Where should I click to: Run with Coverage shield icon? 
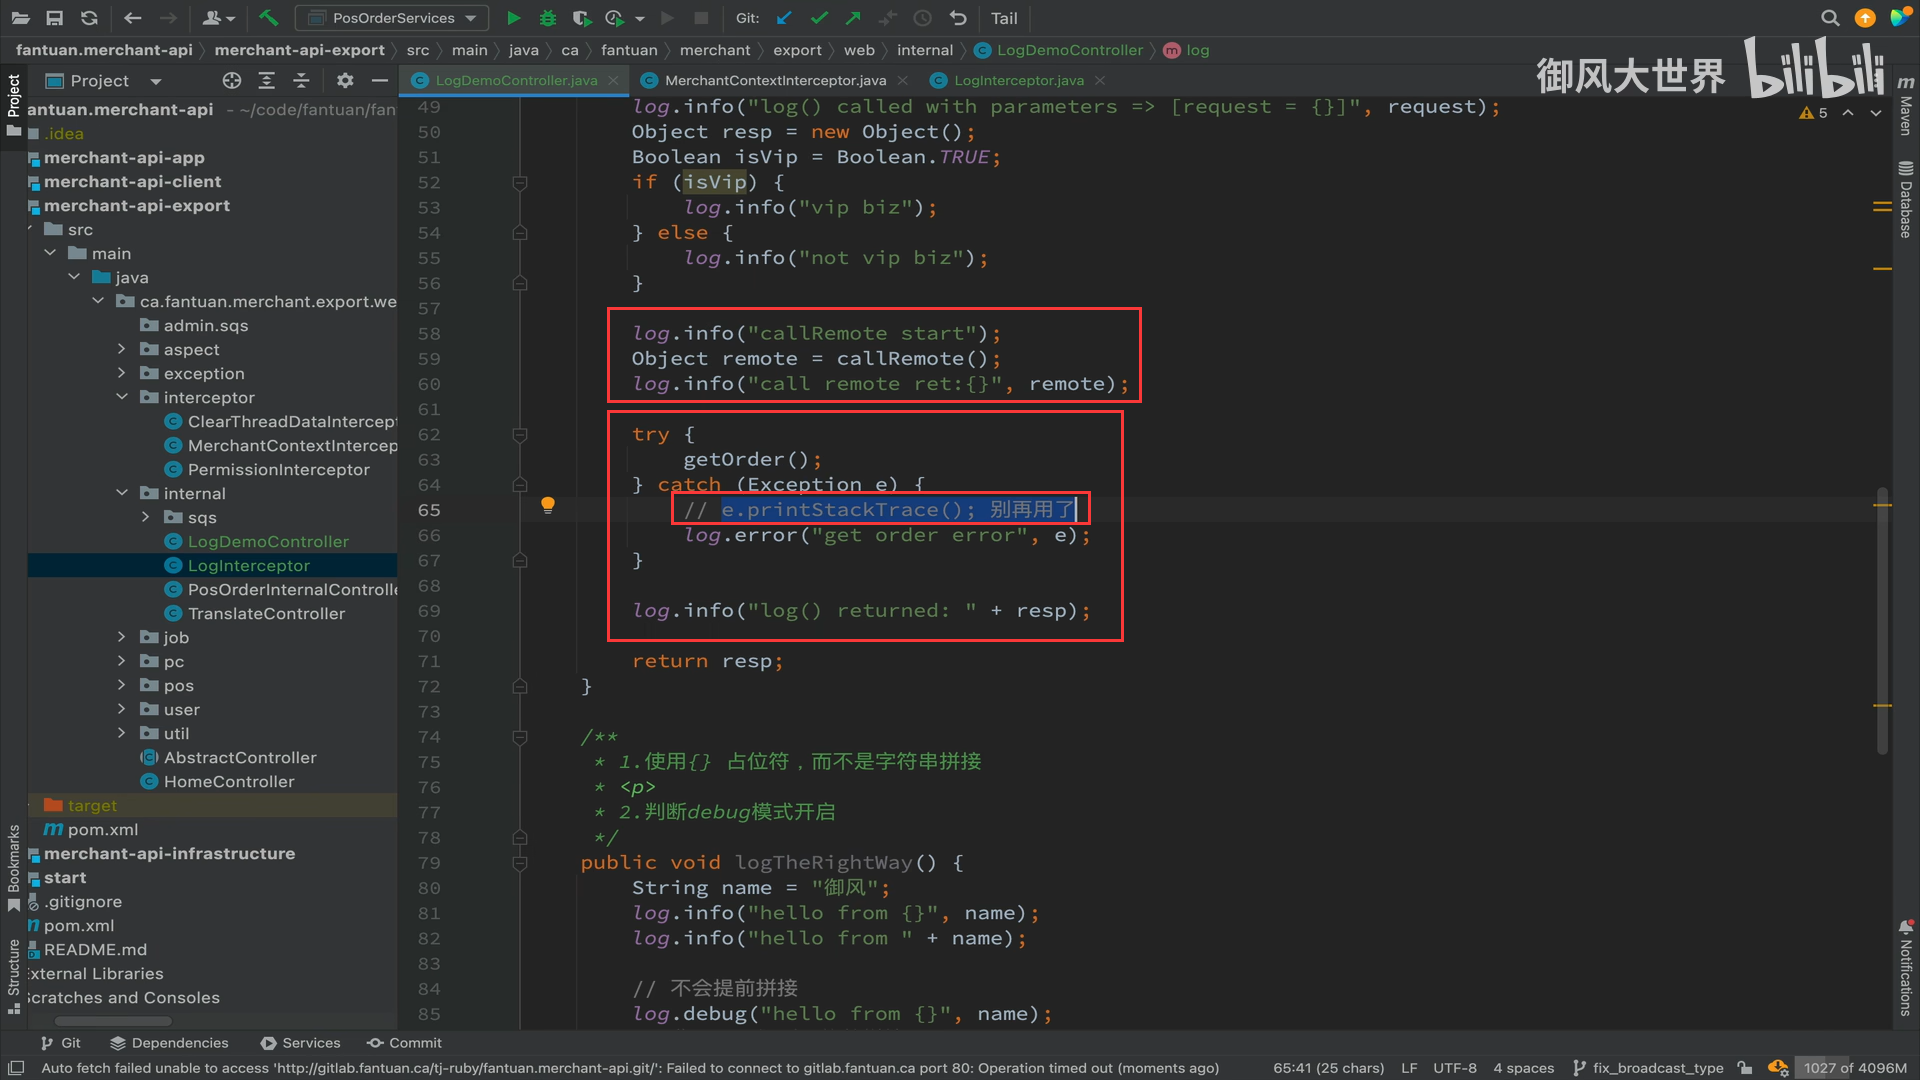tap(581, 18)
